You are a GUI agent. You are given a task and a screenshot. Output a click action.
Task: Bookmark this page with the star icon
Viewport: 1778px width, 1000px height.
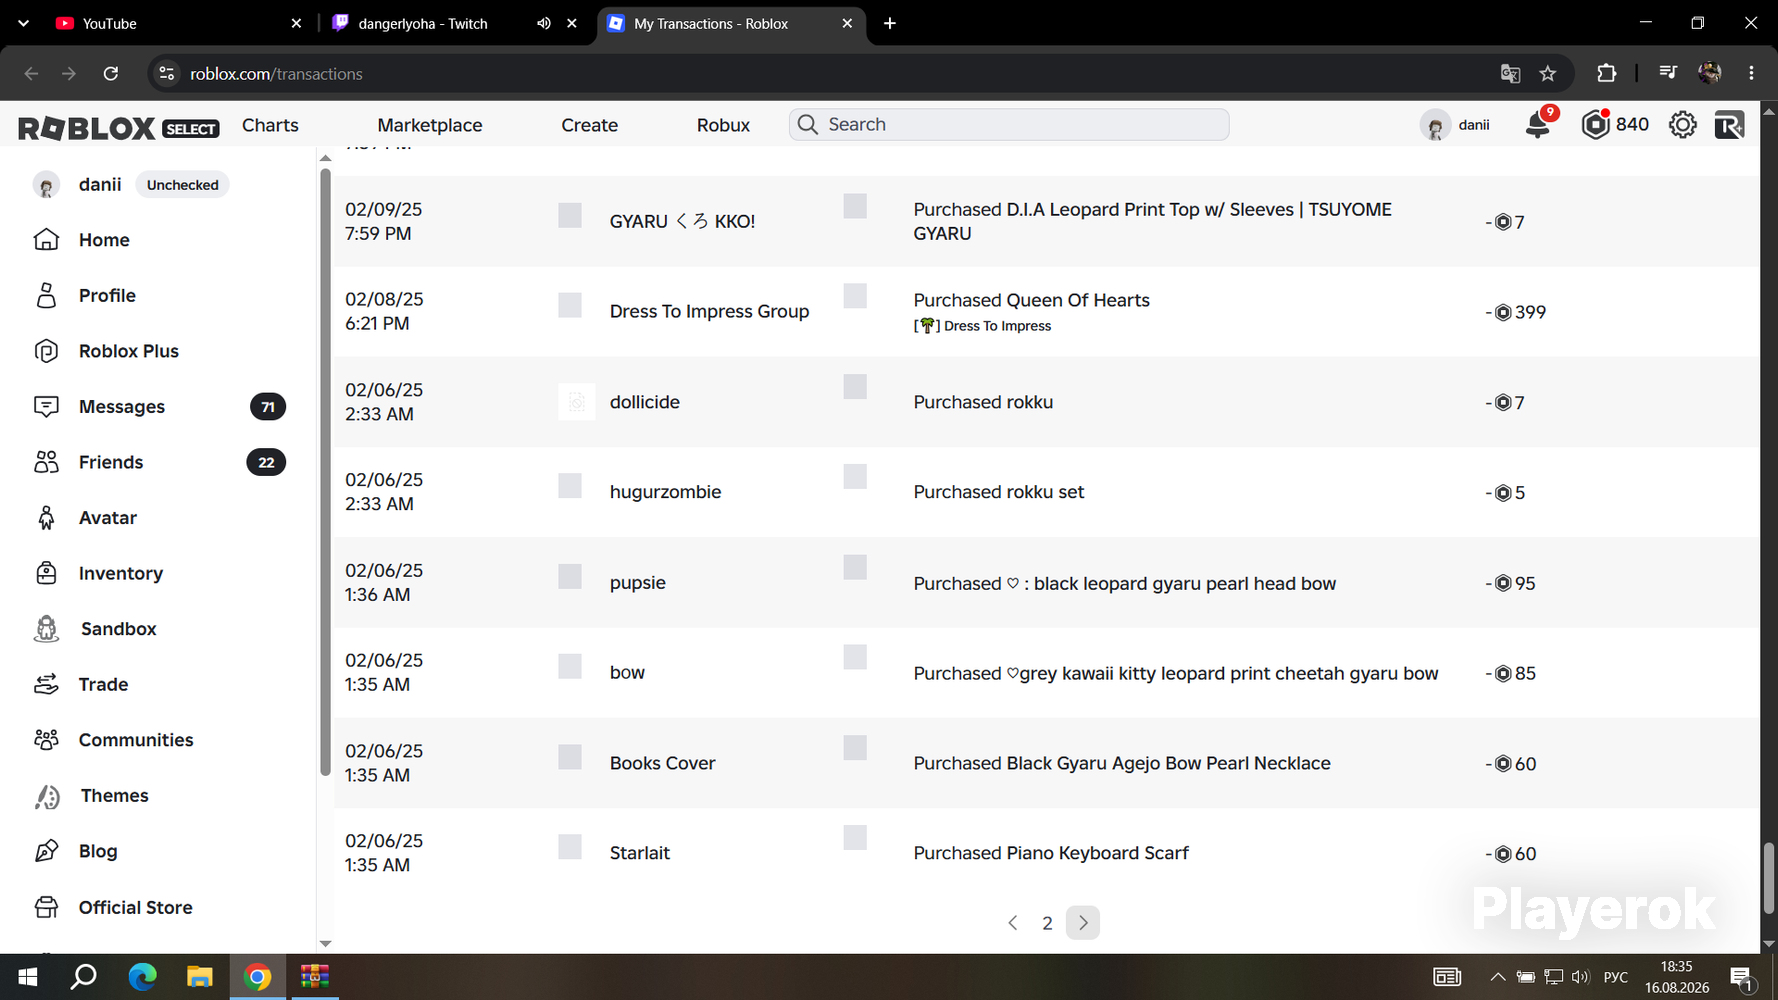(x=1548, y=74)
